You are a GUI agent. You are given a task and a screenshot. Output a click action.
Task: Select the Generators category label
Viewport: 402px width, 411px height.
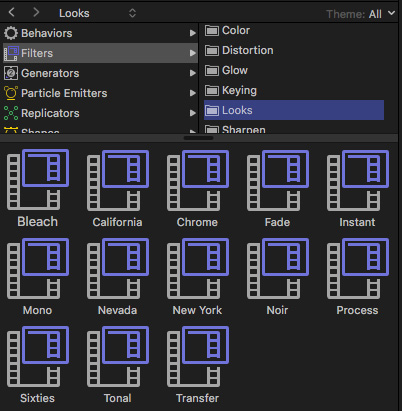click(50, 73)
